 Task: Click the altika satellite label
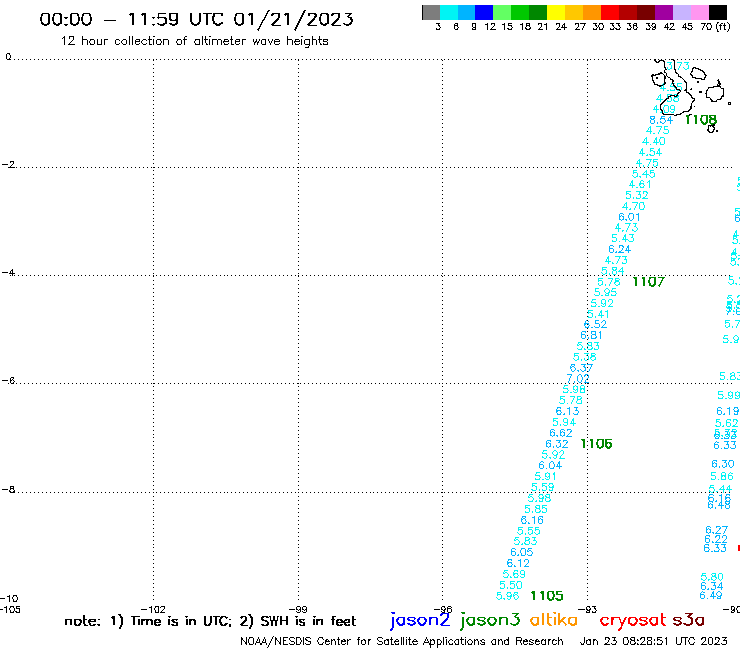(x=554, y=620)
